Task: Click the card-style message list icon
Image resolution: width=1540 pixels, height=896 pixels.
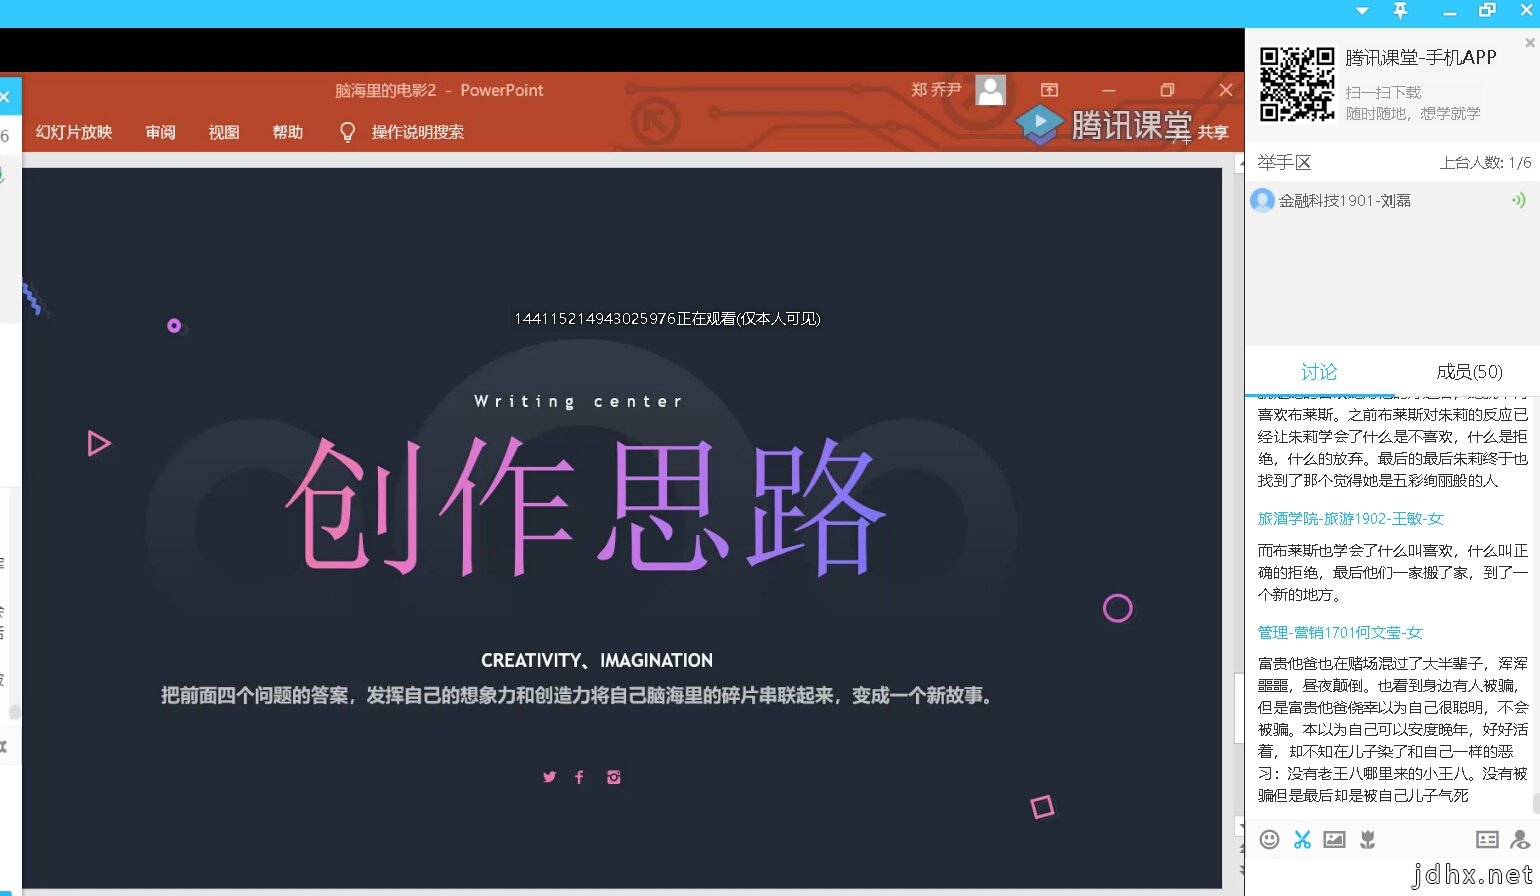Action: (1487, 840)
